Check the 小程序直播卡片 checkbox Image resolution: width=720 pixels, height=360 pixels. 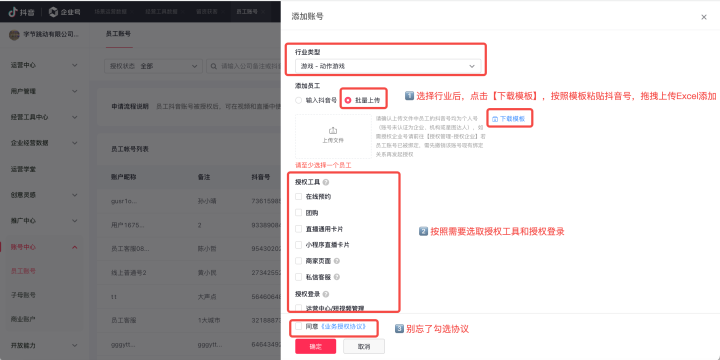pyautogui.click(x=298, y=245)
